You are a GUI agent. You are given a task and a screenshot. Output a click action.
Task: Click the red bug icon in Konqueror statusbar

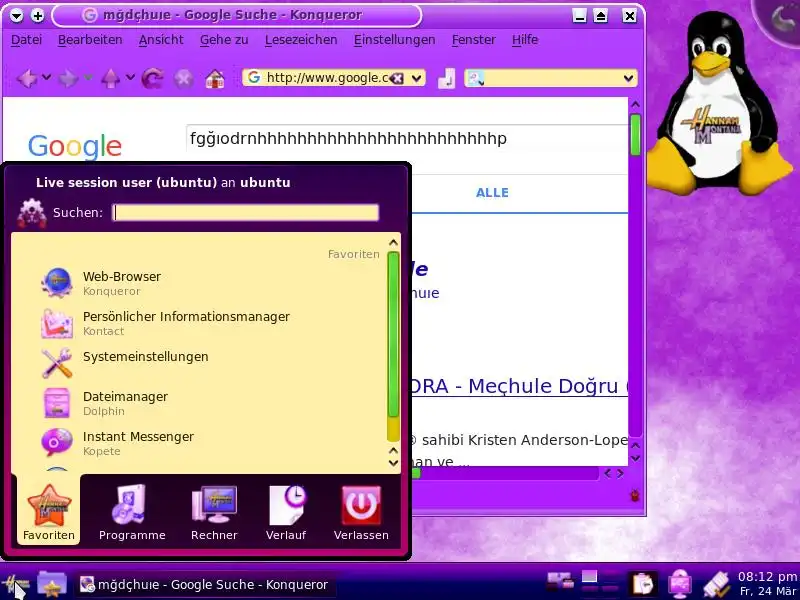[635, 495]
